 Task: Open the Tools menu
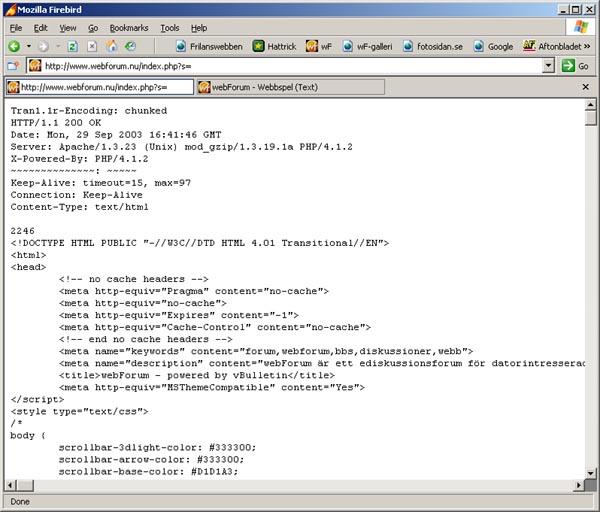(170, 28)
